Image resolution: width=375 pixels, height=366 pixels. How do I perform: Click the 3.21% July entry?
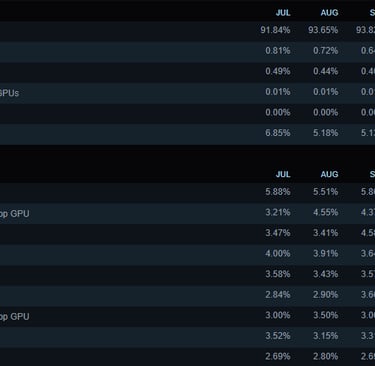click(278, 212)
